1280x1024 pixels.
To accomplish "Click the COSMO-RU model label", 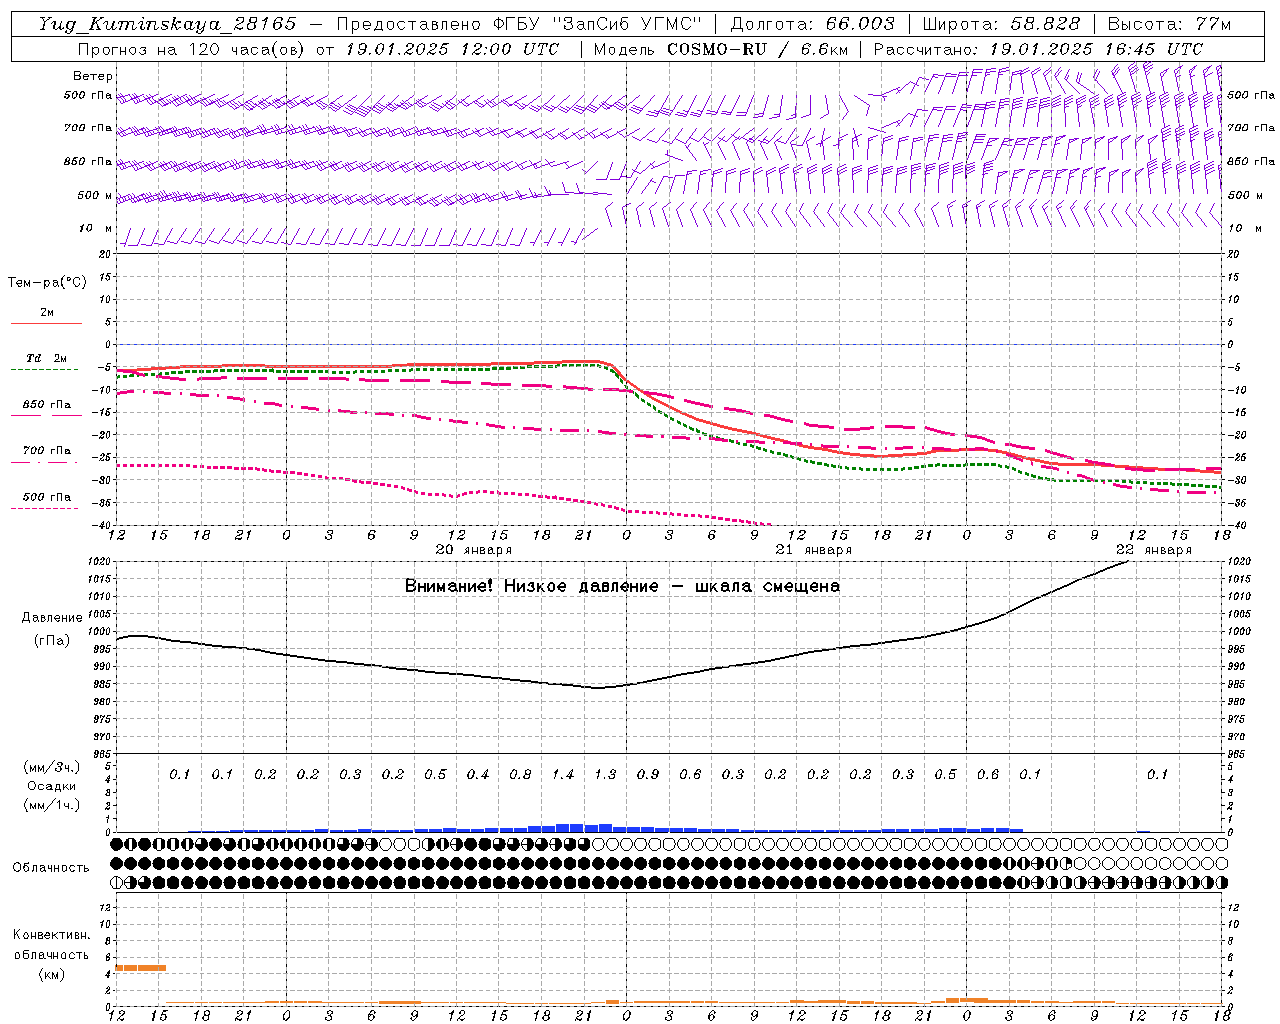I will 709,49.
